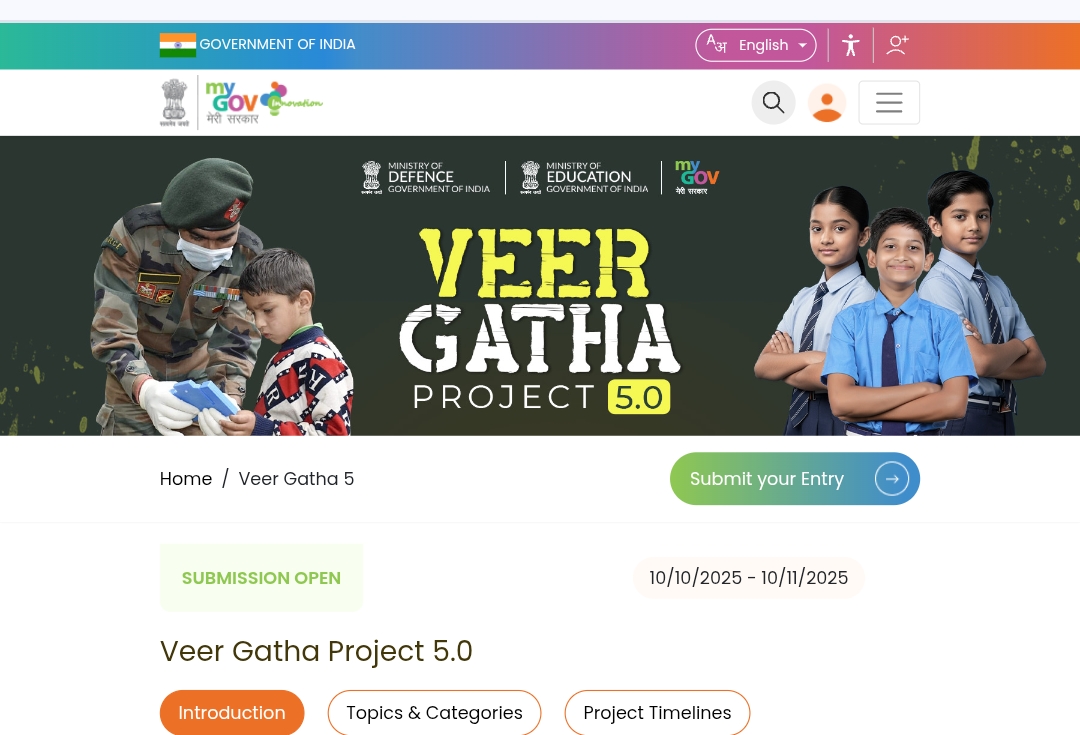1080x735 pixels.
Task: Open the search magnifier icon
Action: coord(773,103)
